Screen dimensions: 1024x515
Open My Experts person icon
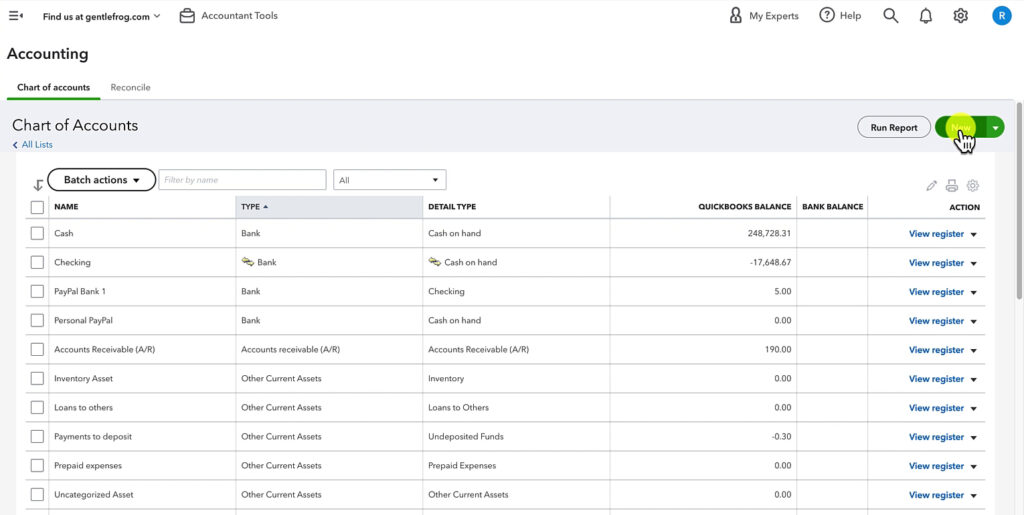[735, 16]
